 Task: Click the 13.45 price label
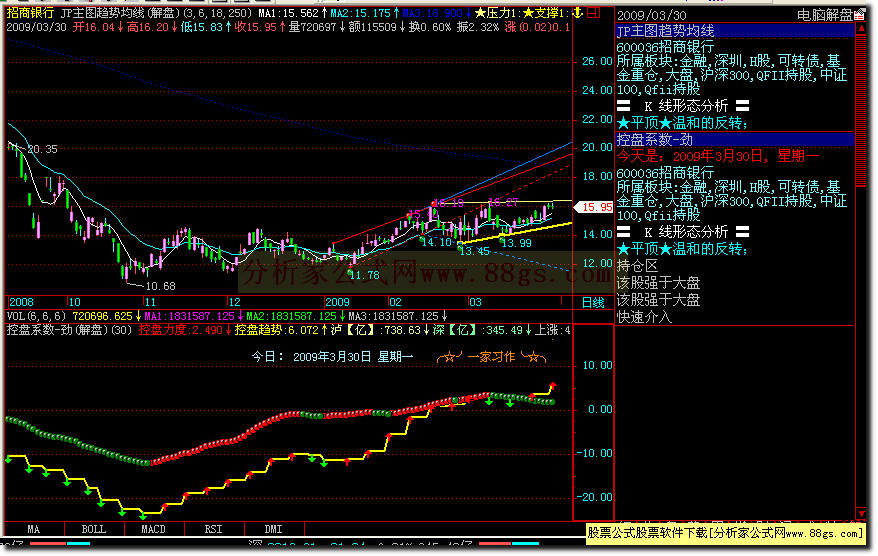475,251
